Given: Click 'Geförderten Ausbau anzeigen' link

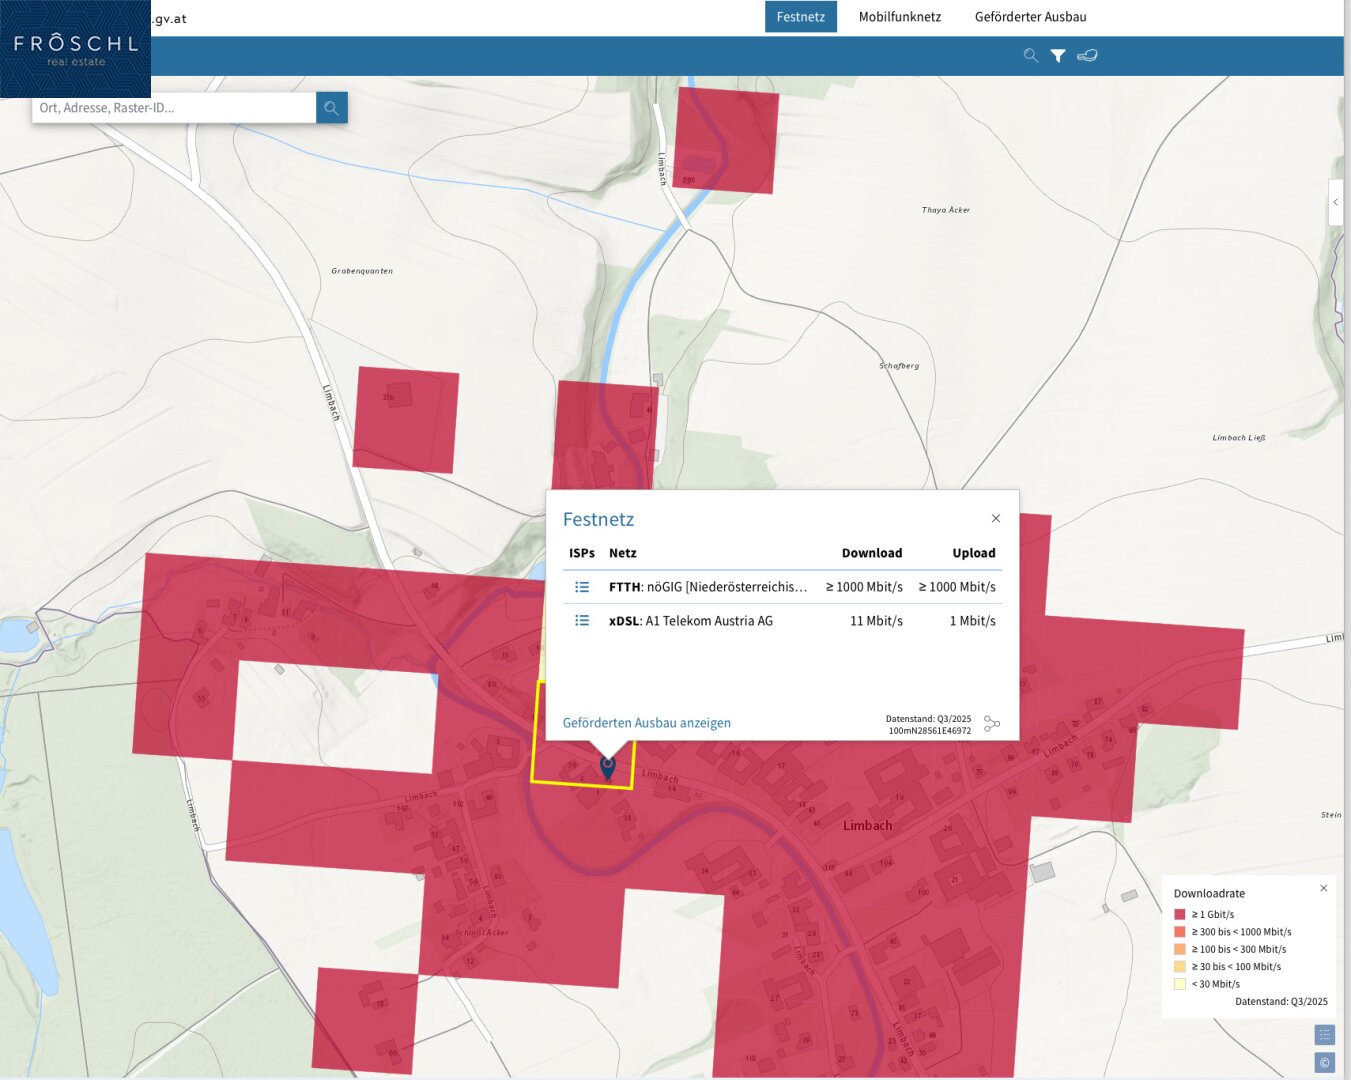Looking at the screenshot, I should (646, 723).
